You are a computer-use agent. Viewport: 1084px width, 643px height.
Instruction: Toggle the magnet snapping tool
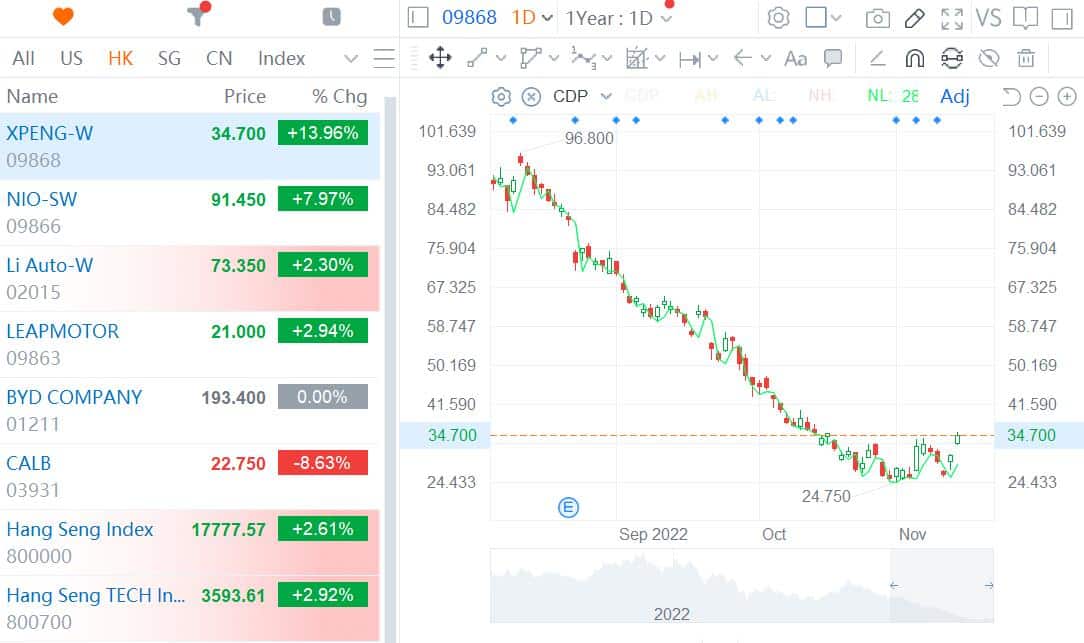(x=914, y=58)
